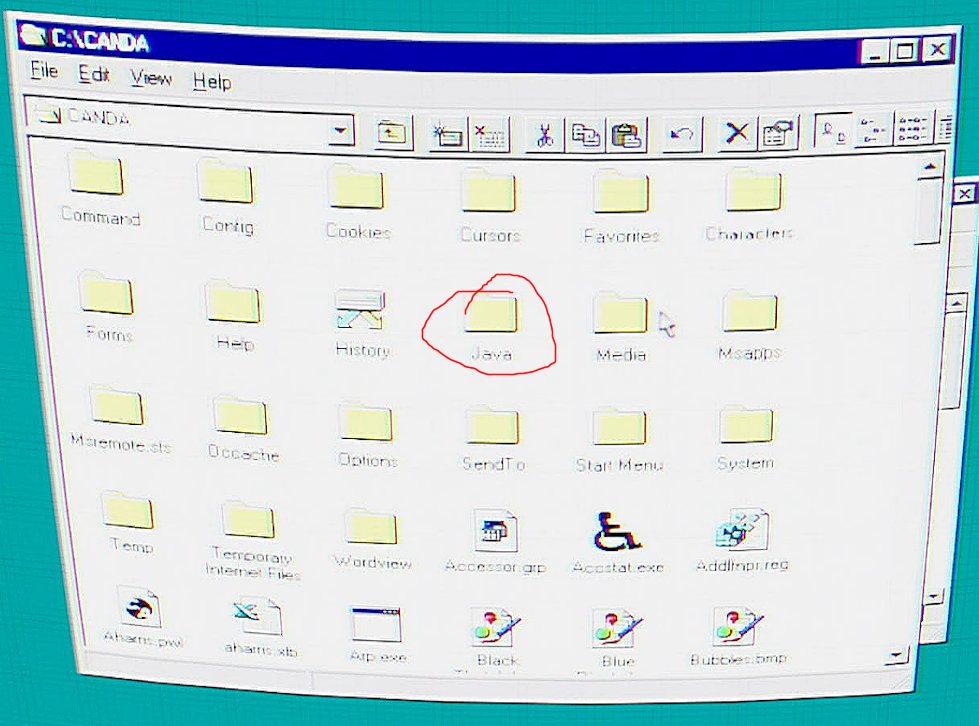Switch to Small Icons view
Image resolution: width=979 pixels, height=726 pixels.
[x=872, y=129]
